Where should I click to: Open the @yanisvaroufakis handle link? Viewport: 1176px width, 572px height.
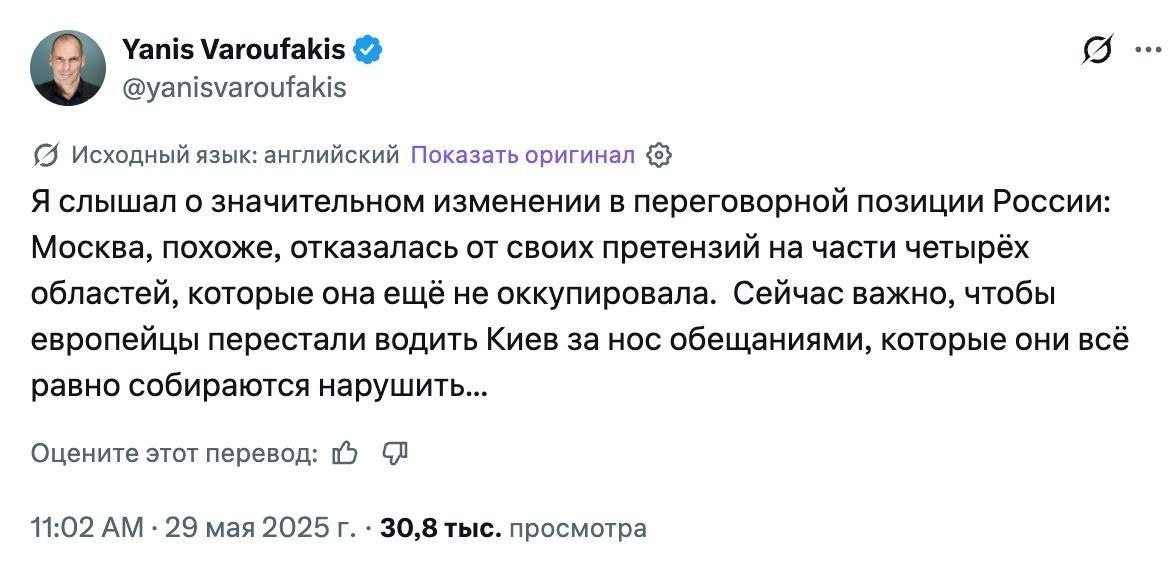233,88
